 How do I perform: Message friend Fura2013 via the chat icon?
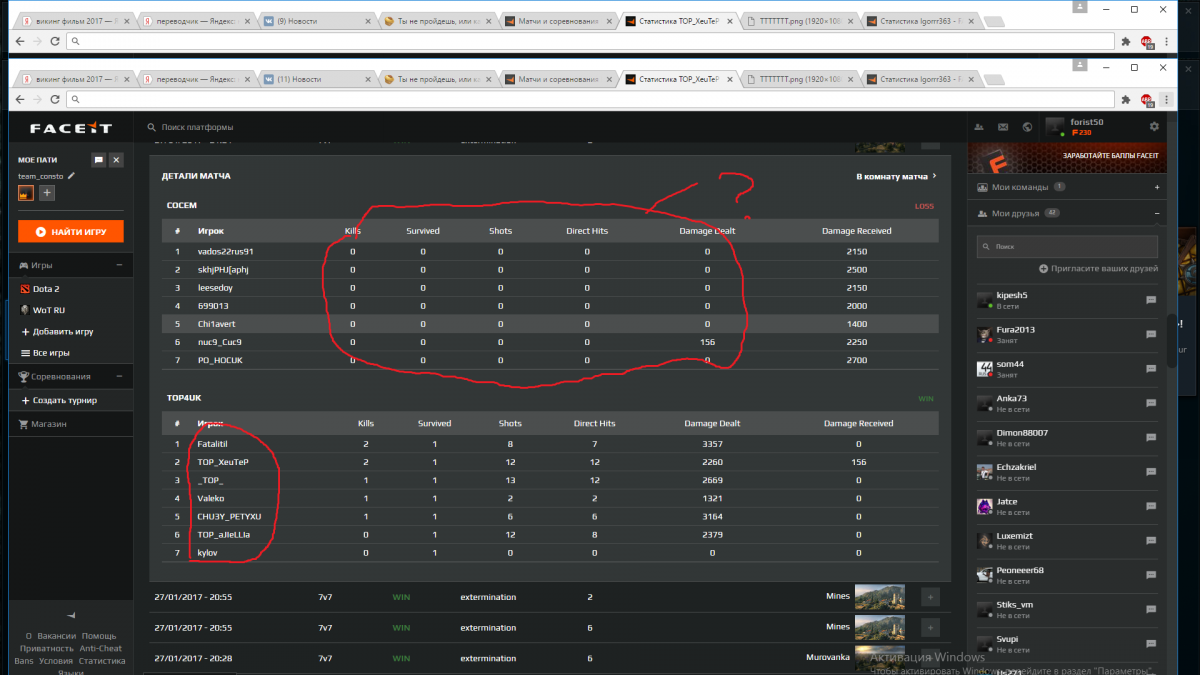(1151, 334)
